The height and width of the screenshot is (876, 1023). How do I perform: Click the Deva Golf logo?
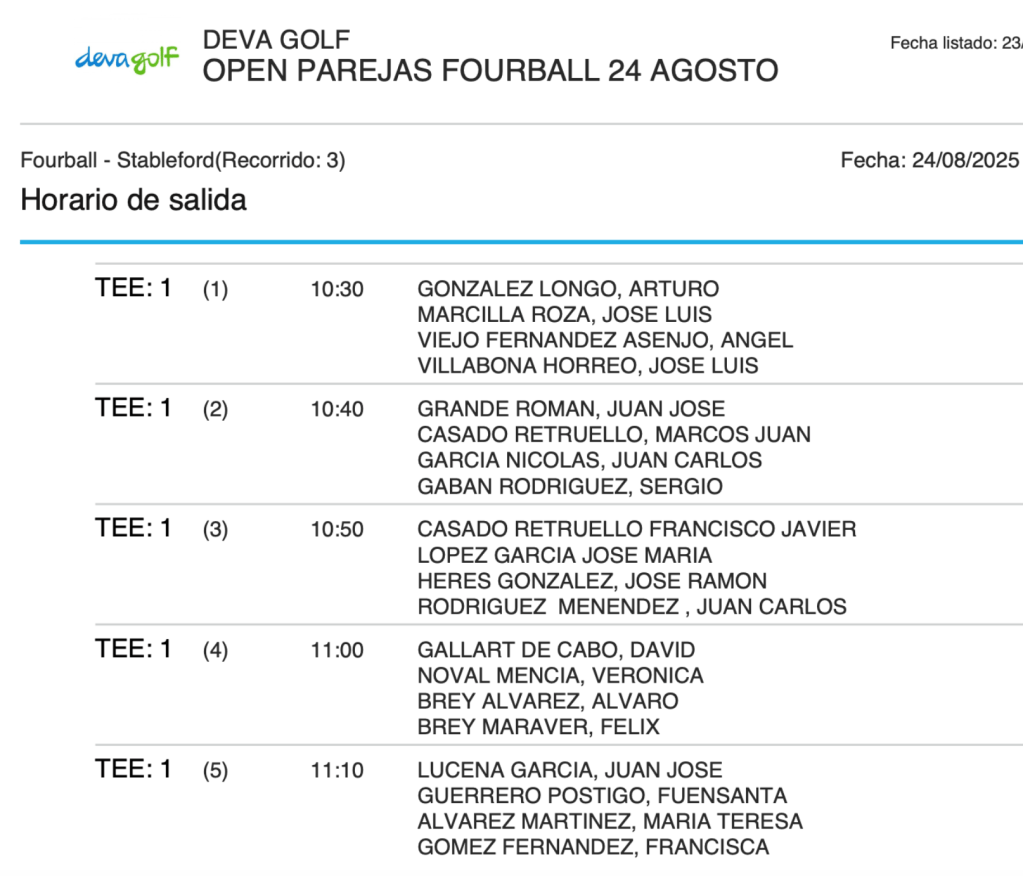[x=127, y=59]
